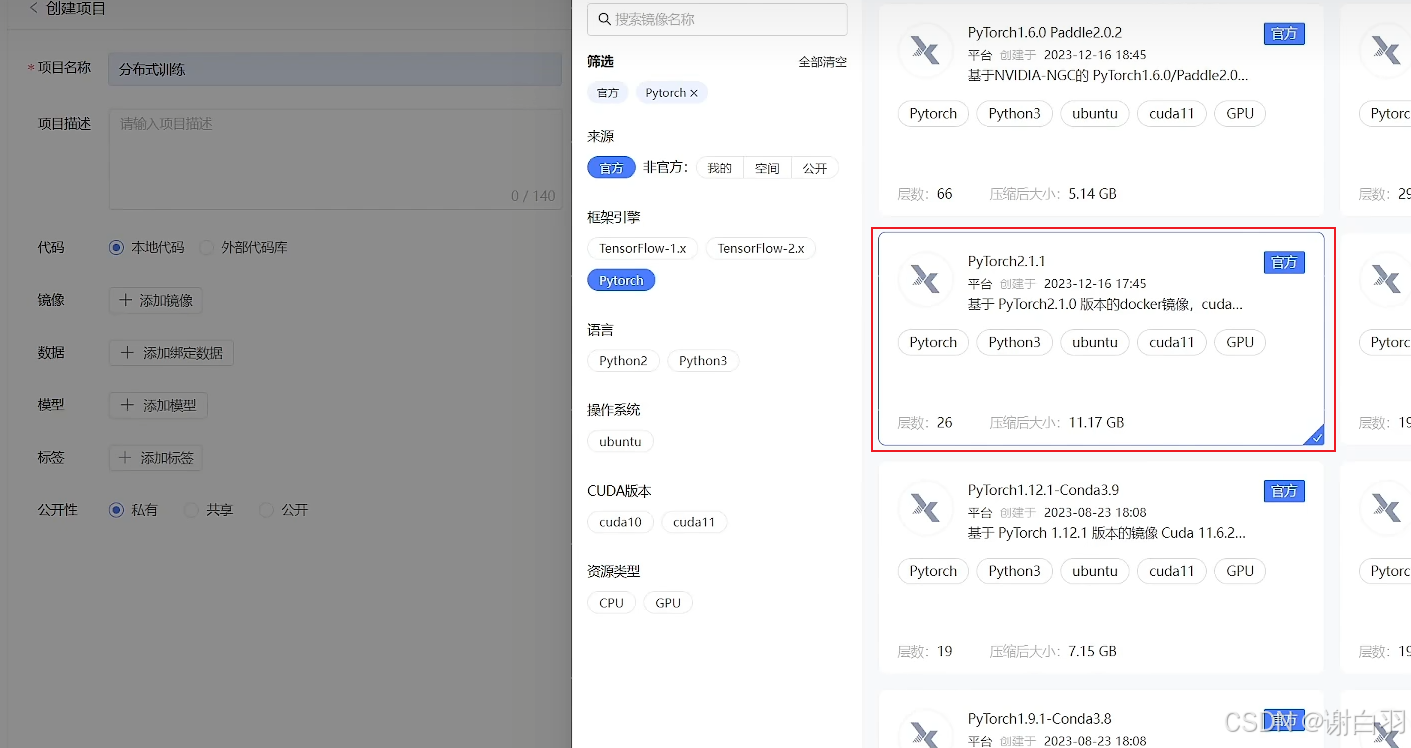Click the 项目描述 text area

tap(335, 159)
